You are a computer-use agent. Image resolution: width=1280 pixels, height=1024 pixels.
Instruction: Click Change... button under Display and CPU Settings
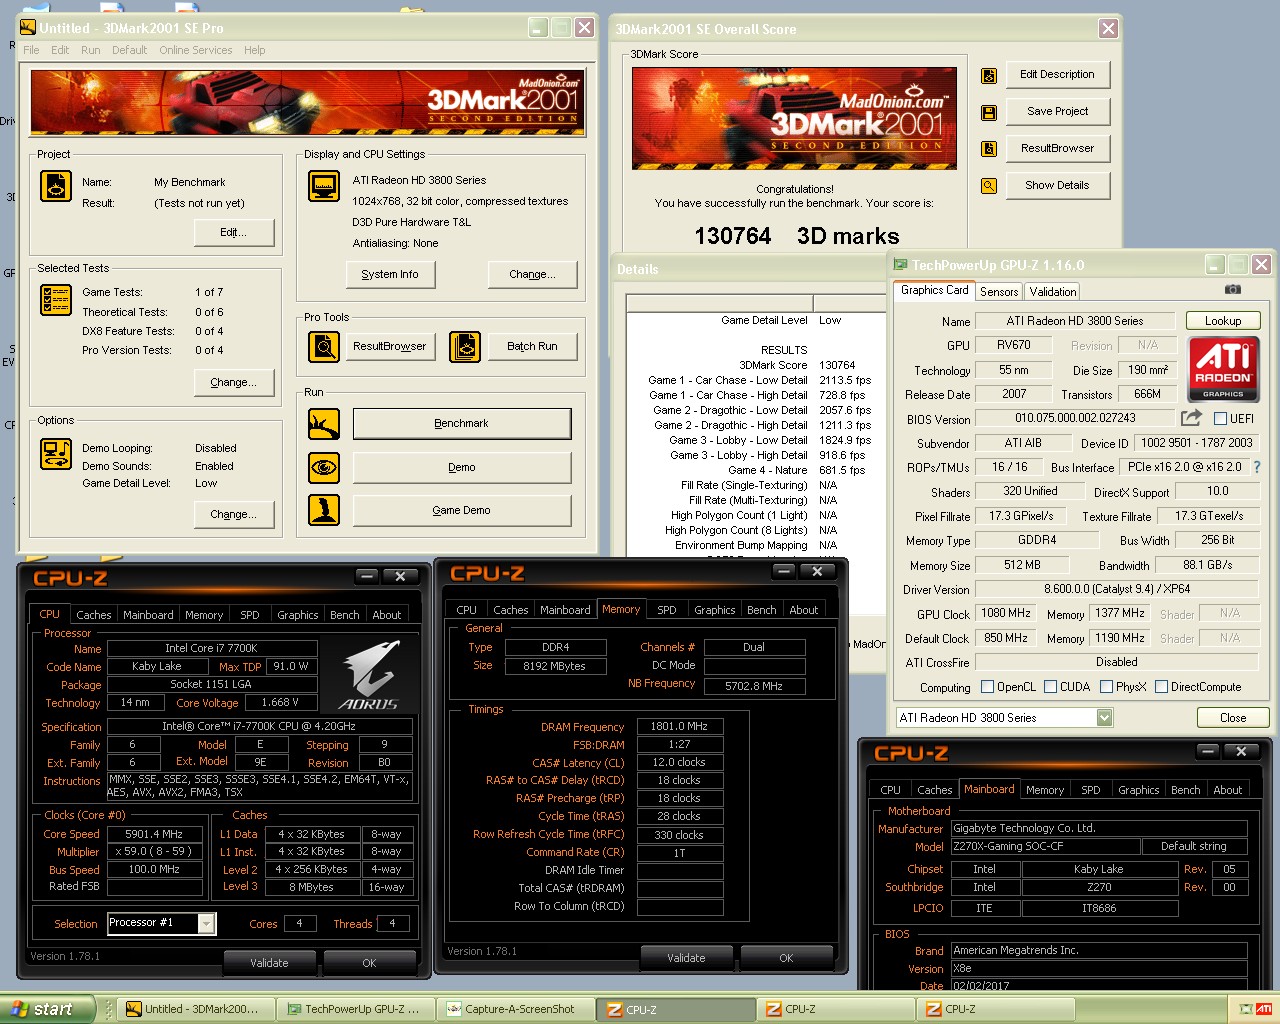point(533,275)
